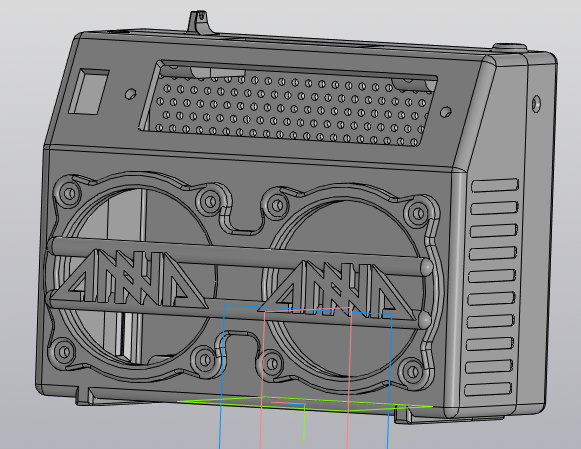
Task: Select the small round hole on the right side face
Action: point(536,103)
